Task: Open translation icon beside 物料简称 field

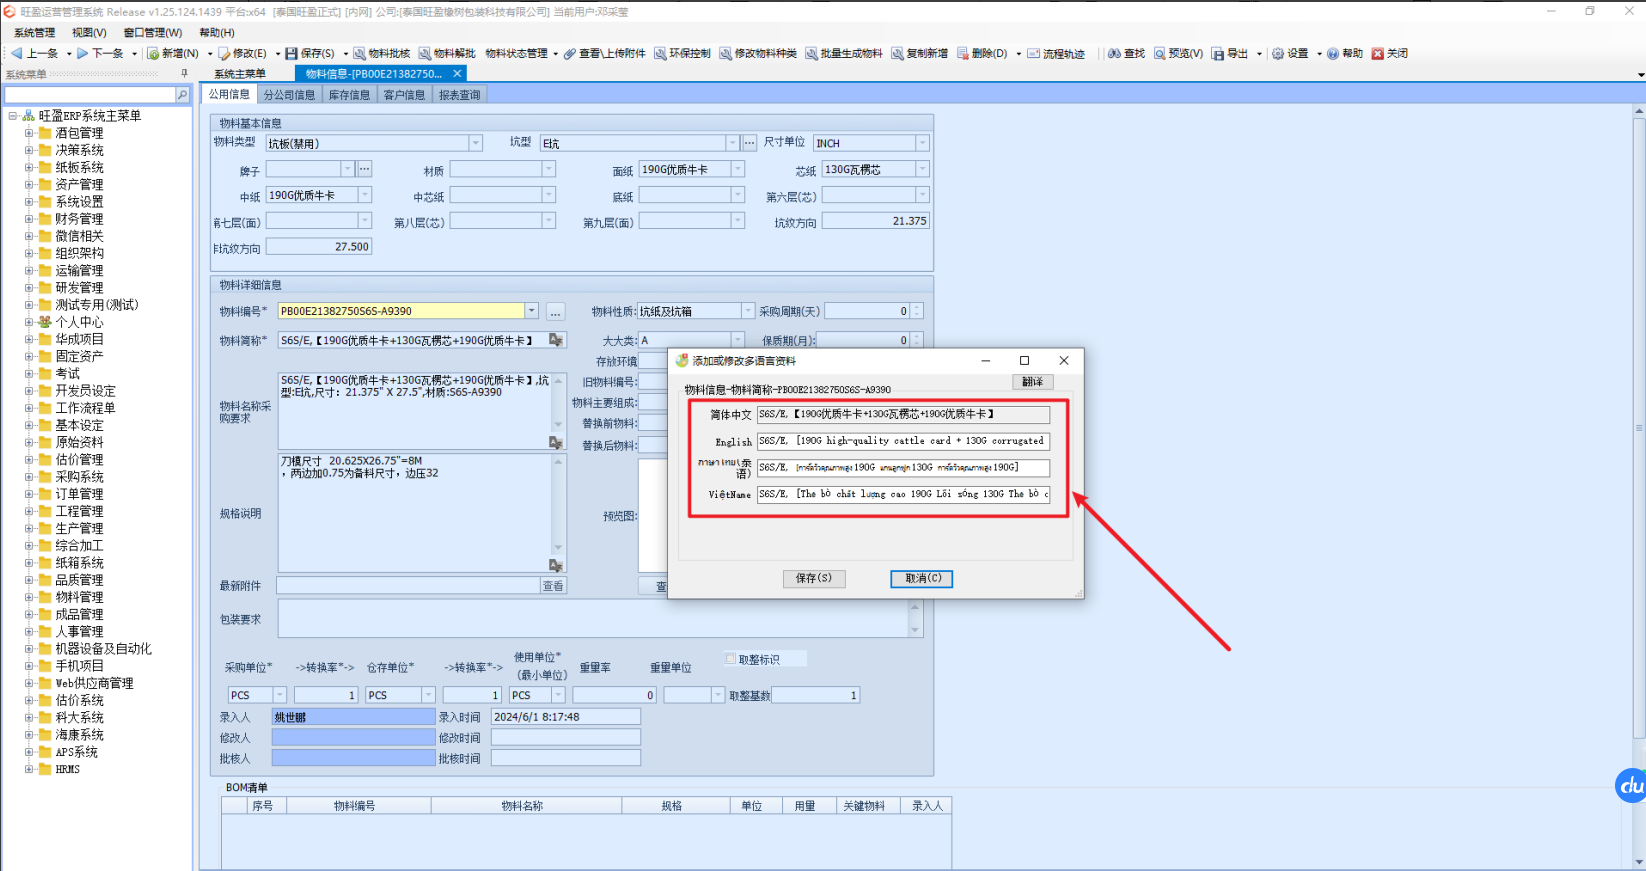Action: click(556, 340)
